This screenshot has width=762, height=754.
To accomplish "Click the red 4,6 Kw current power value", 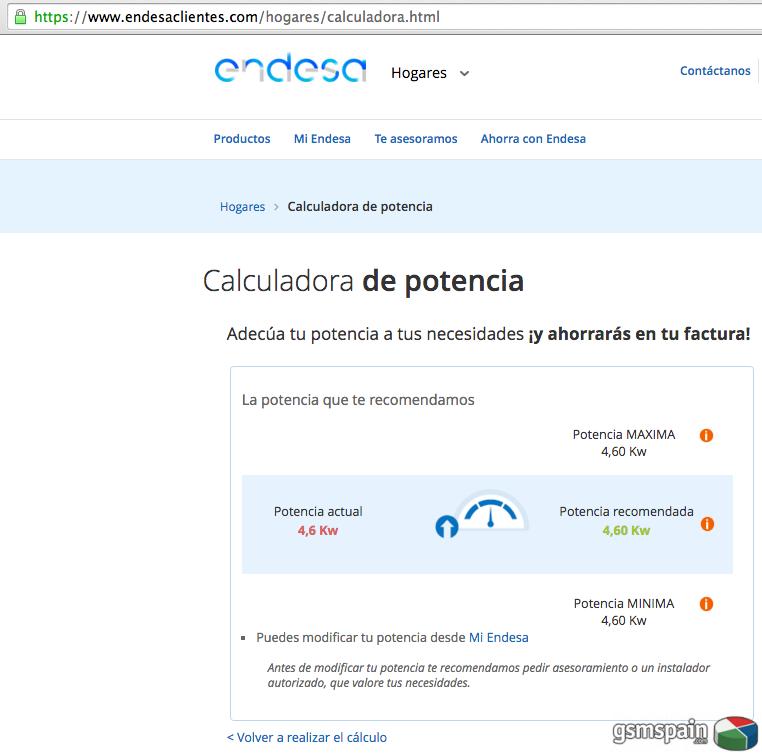I will pos(318,531).
